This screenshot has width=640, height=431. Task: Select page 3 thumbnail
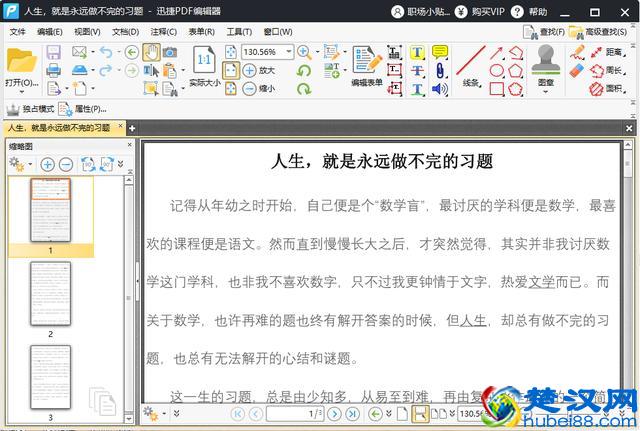(51, 377)
